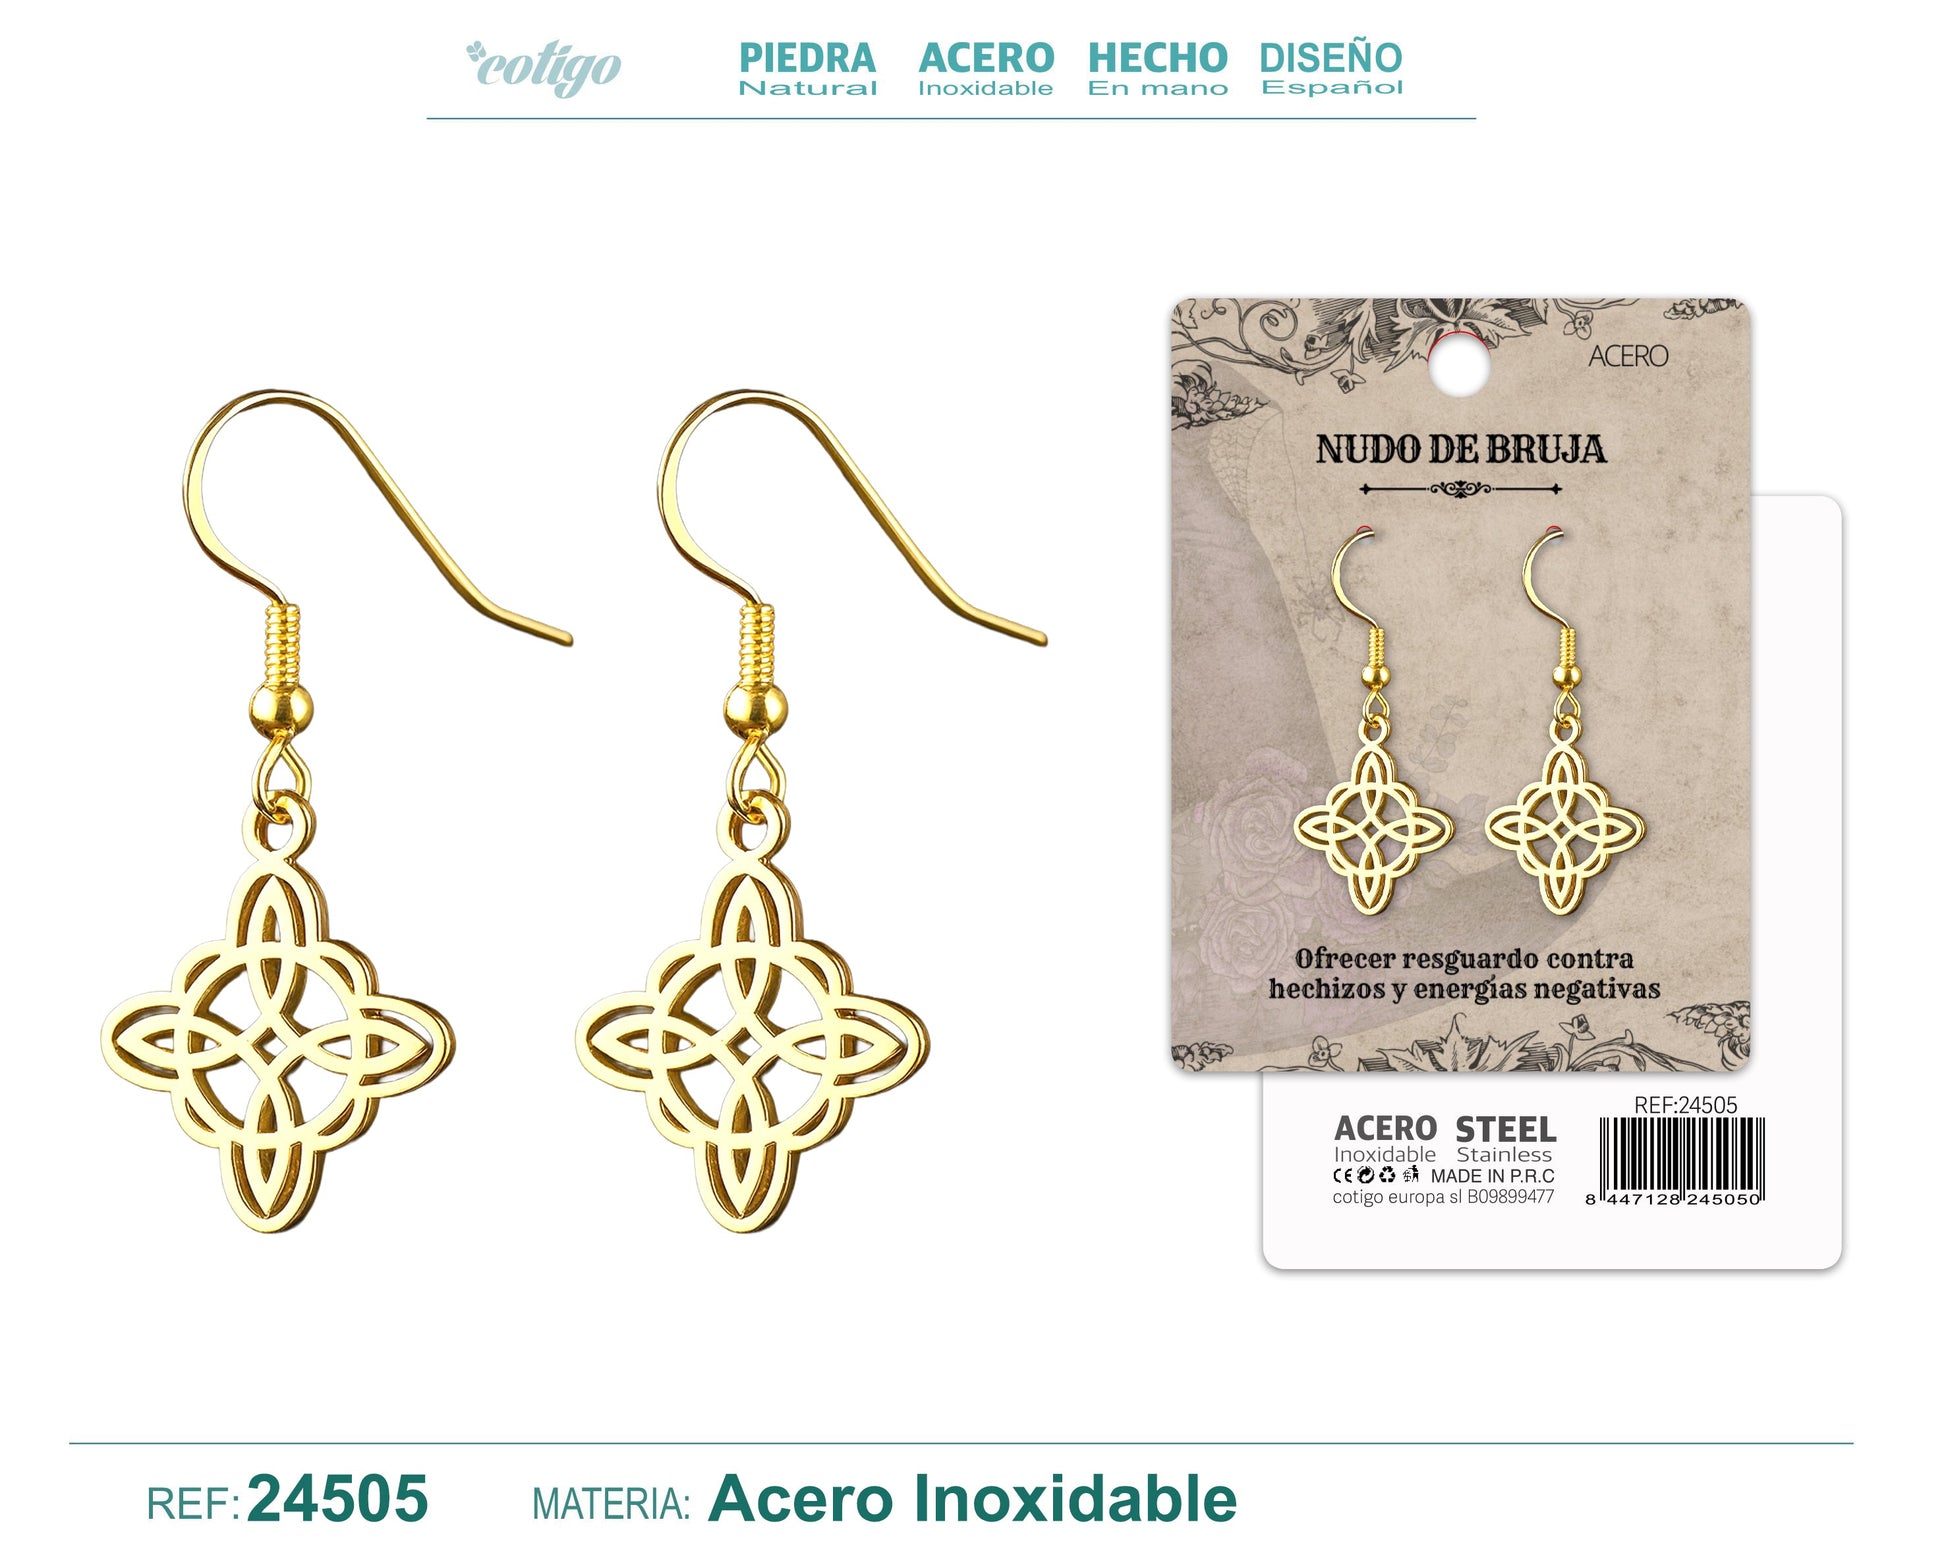Click the cotigo brand logo

(x=544, y=68)
